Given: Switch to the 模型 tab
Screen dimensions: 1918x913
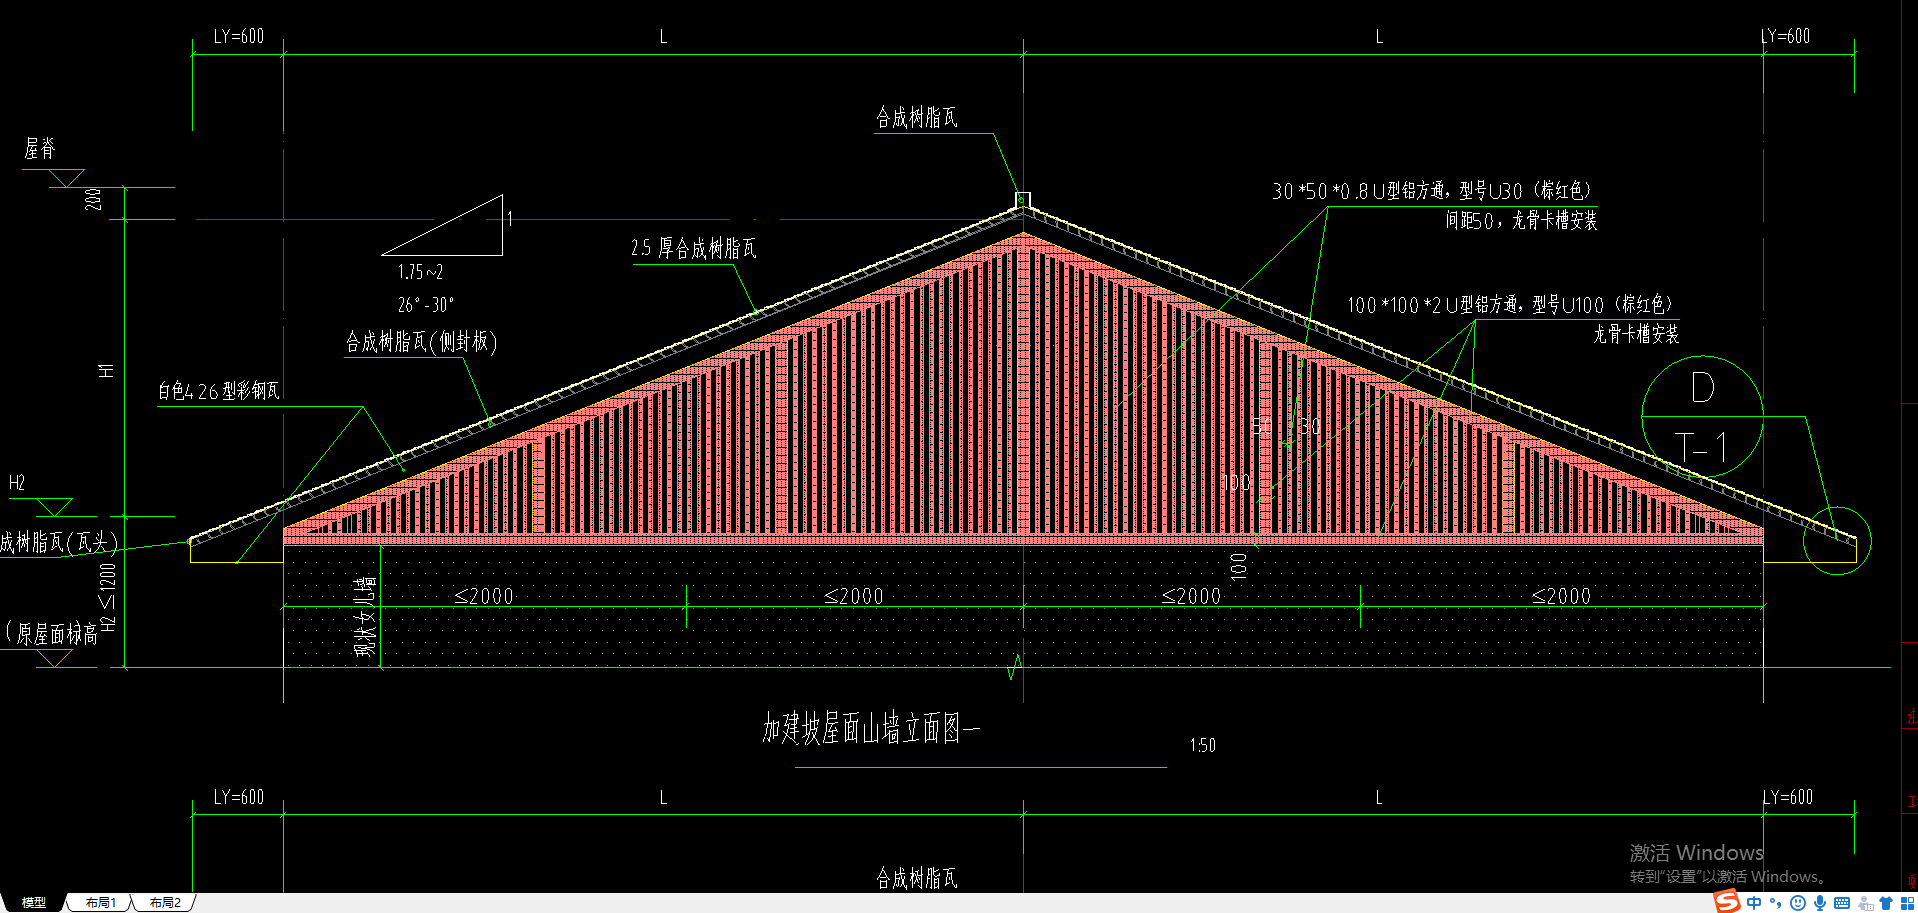Looking at the screenshot, I should 34,902.
